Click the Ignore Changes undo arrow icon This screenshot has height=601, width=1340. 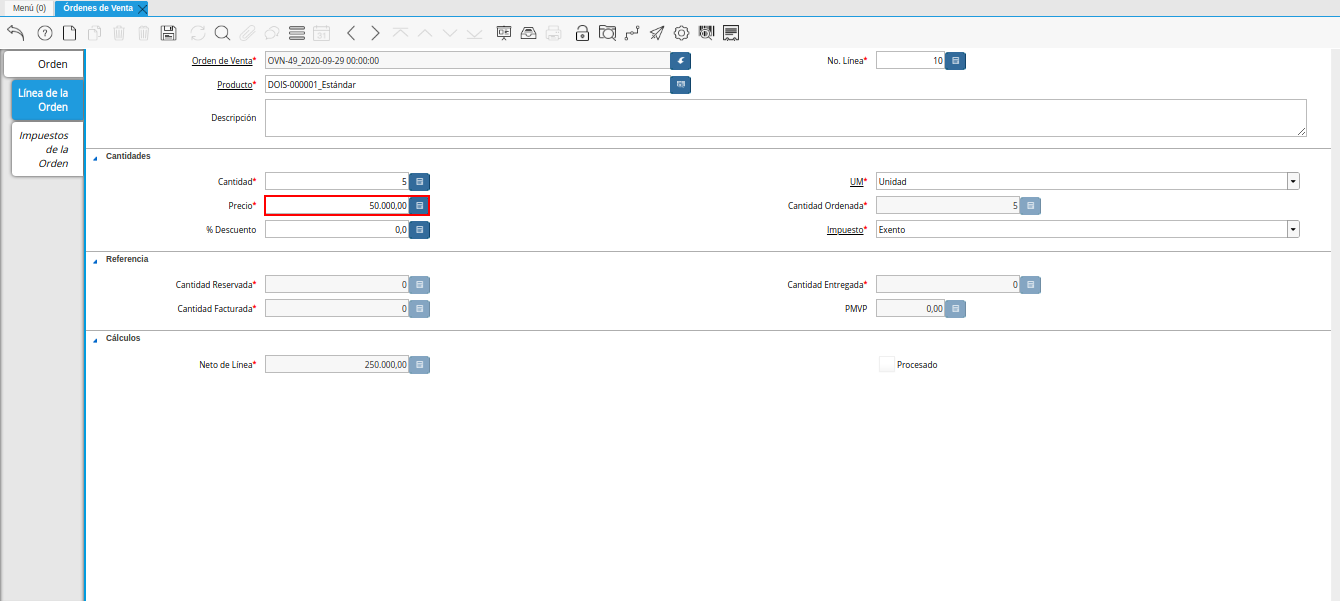[x=16, y=33]
